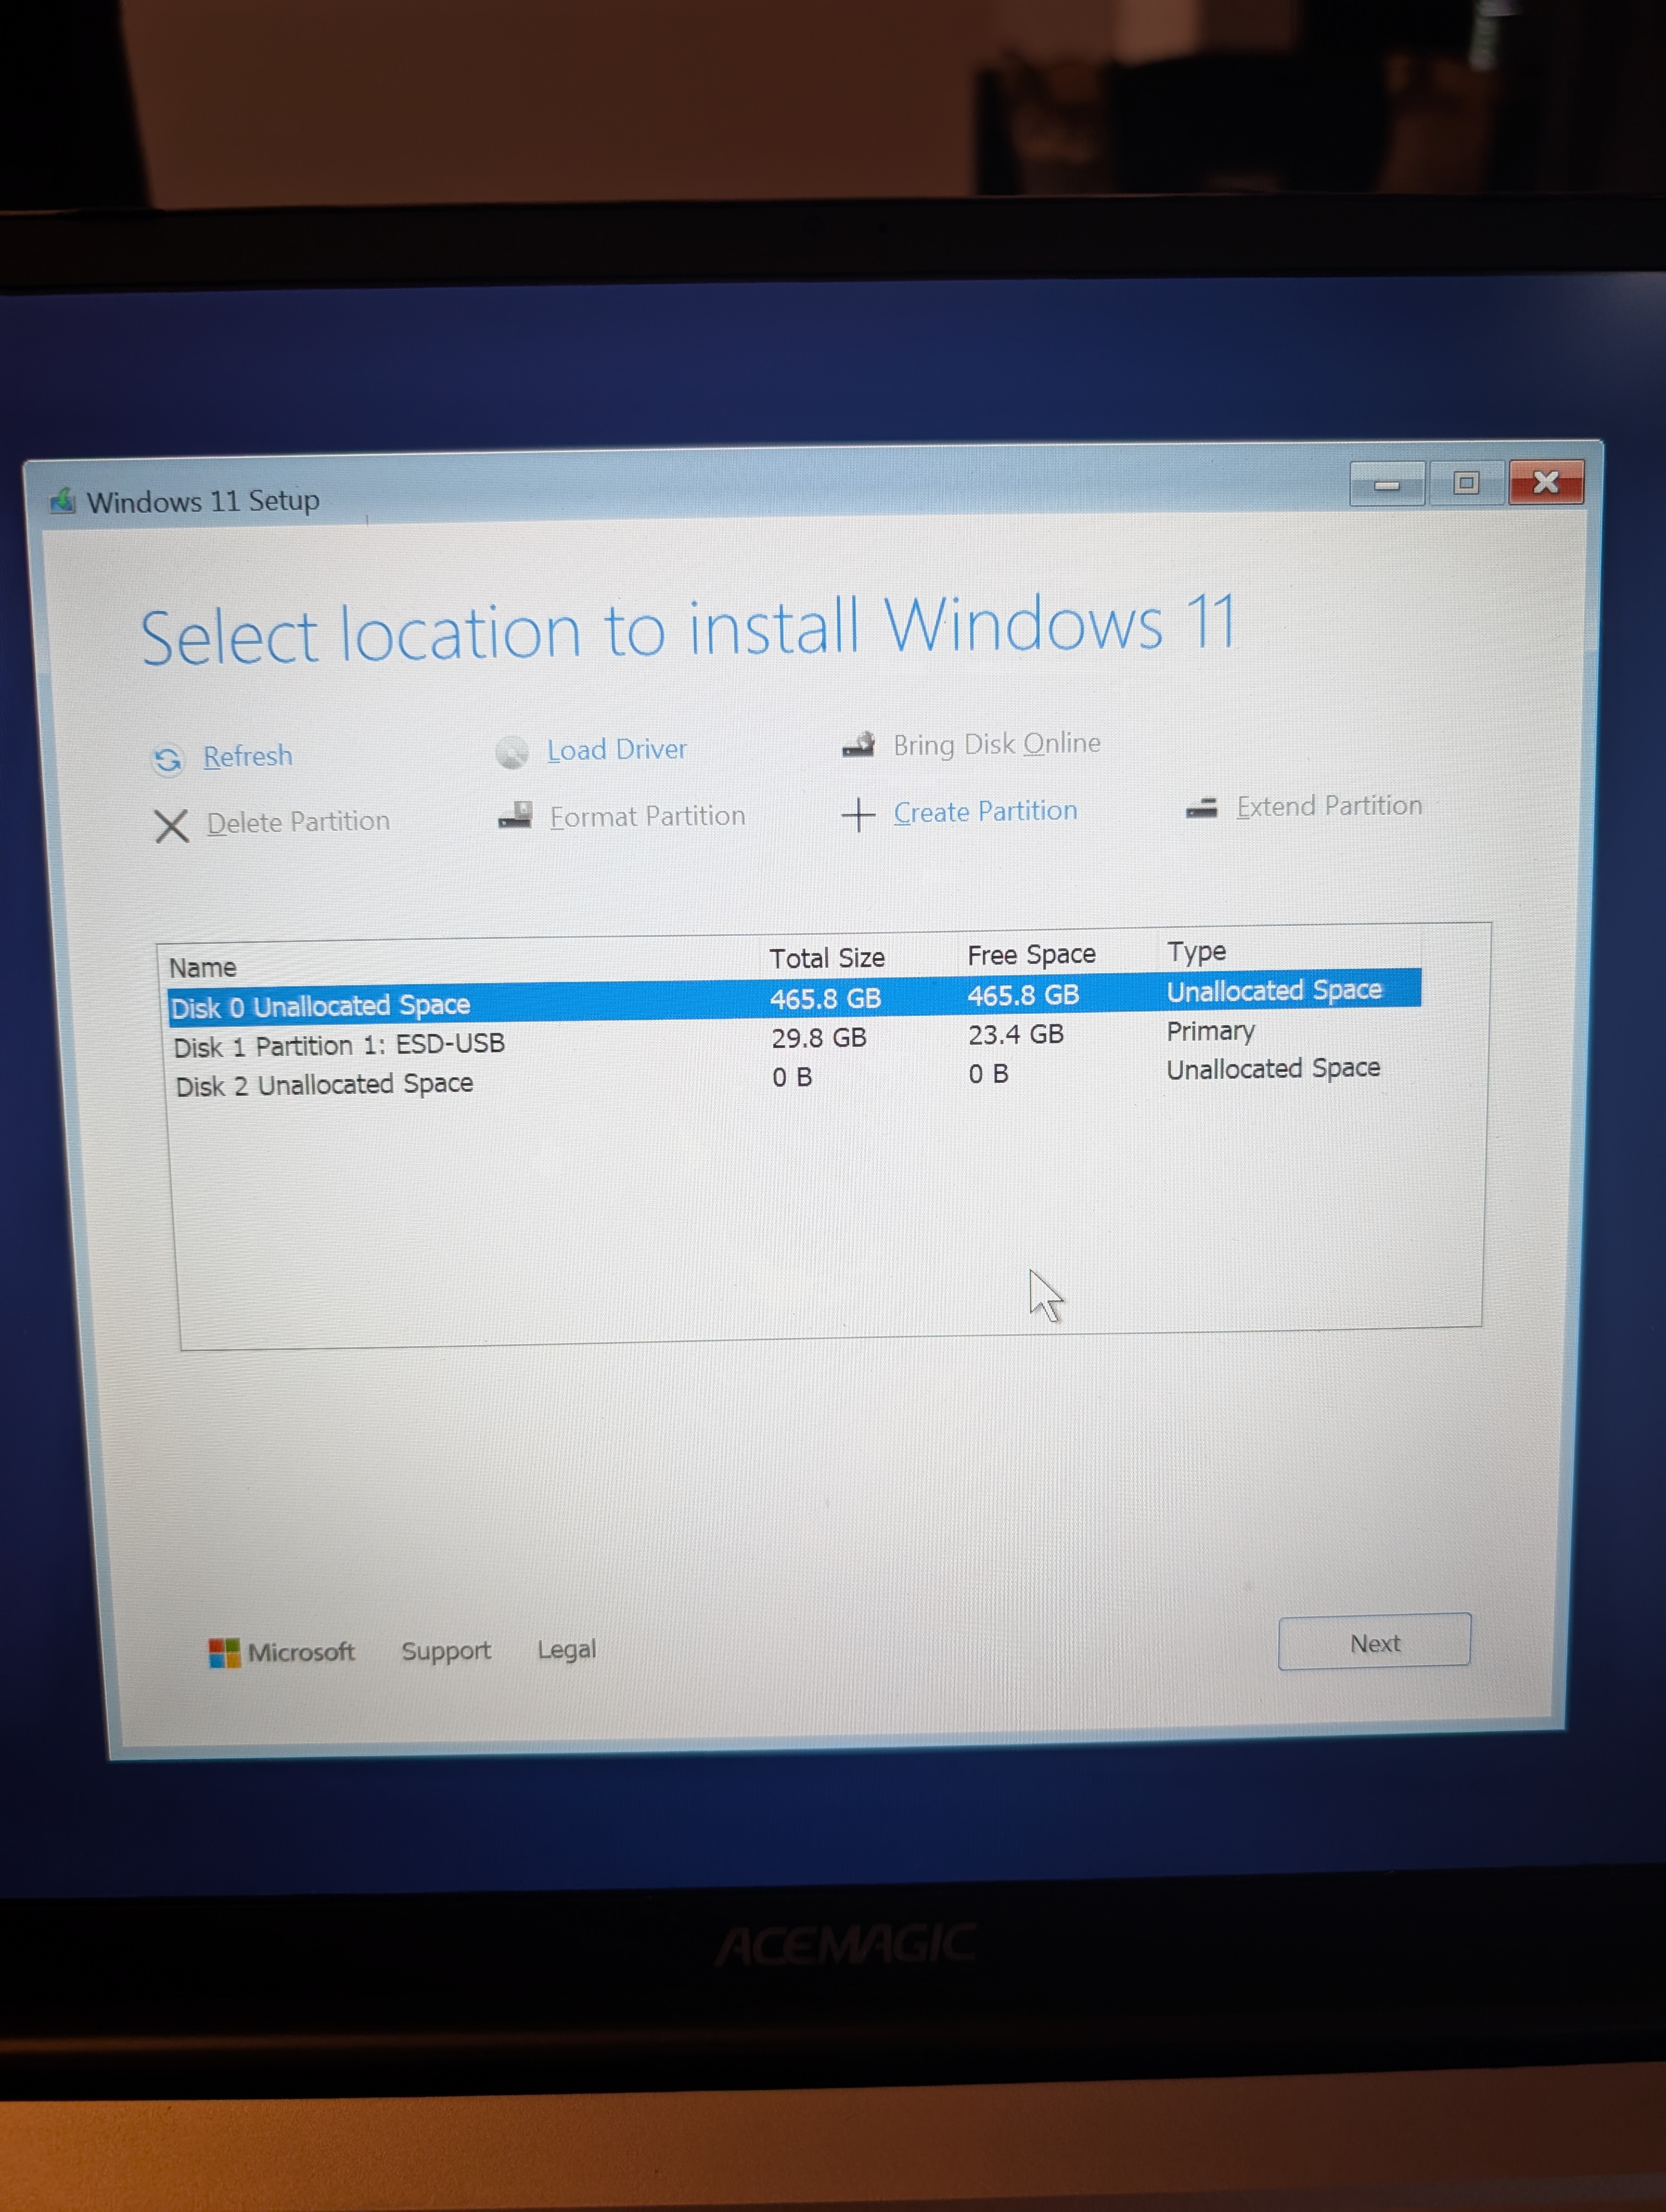Viewport: 1666px width, 2212px height.
Task: Click the Bring Disk Online label
Action: tap(997, 744)
